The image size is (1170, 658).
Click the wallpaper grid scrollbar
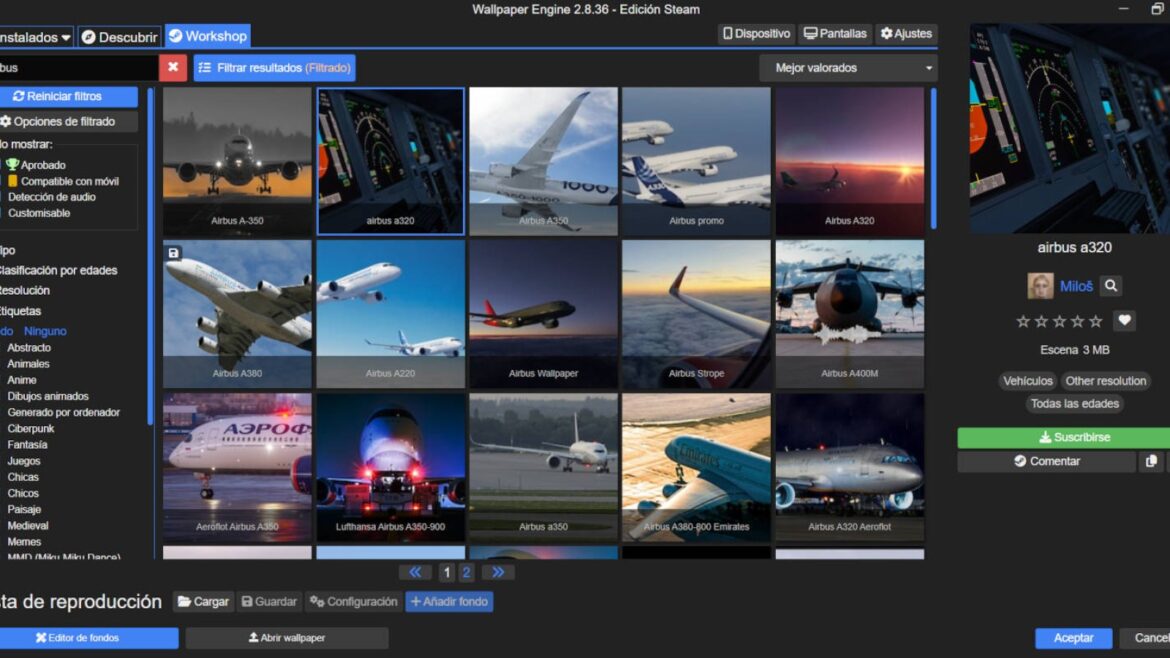[933, 159]
